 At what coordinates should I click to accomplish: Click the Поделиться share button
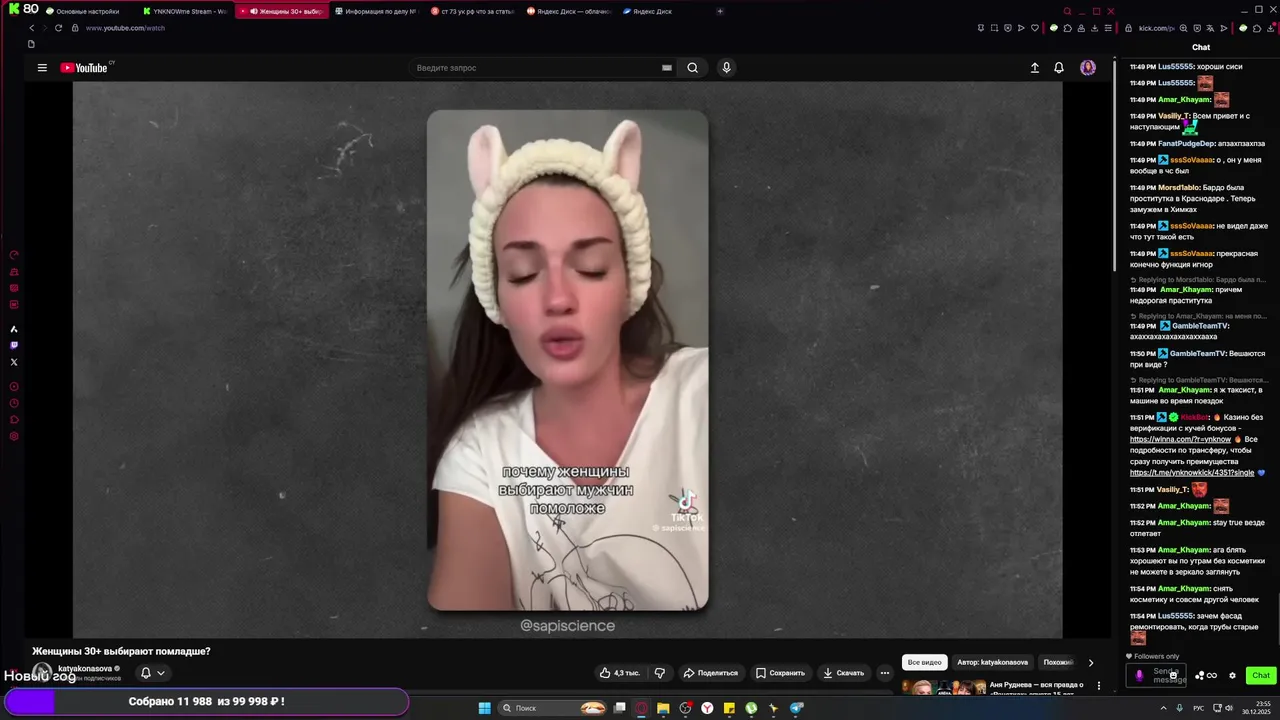tap(711, 673)
